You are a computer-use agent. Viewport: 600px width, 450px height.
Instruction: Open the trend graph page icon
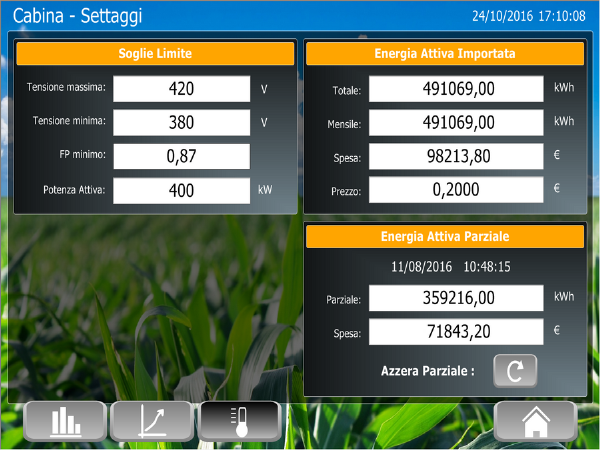[x=152, y=421]
